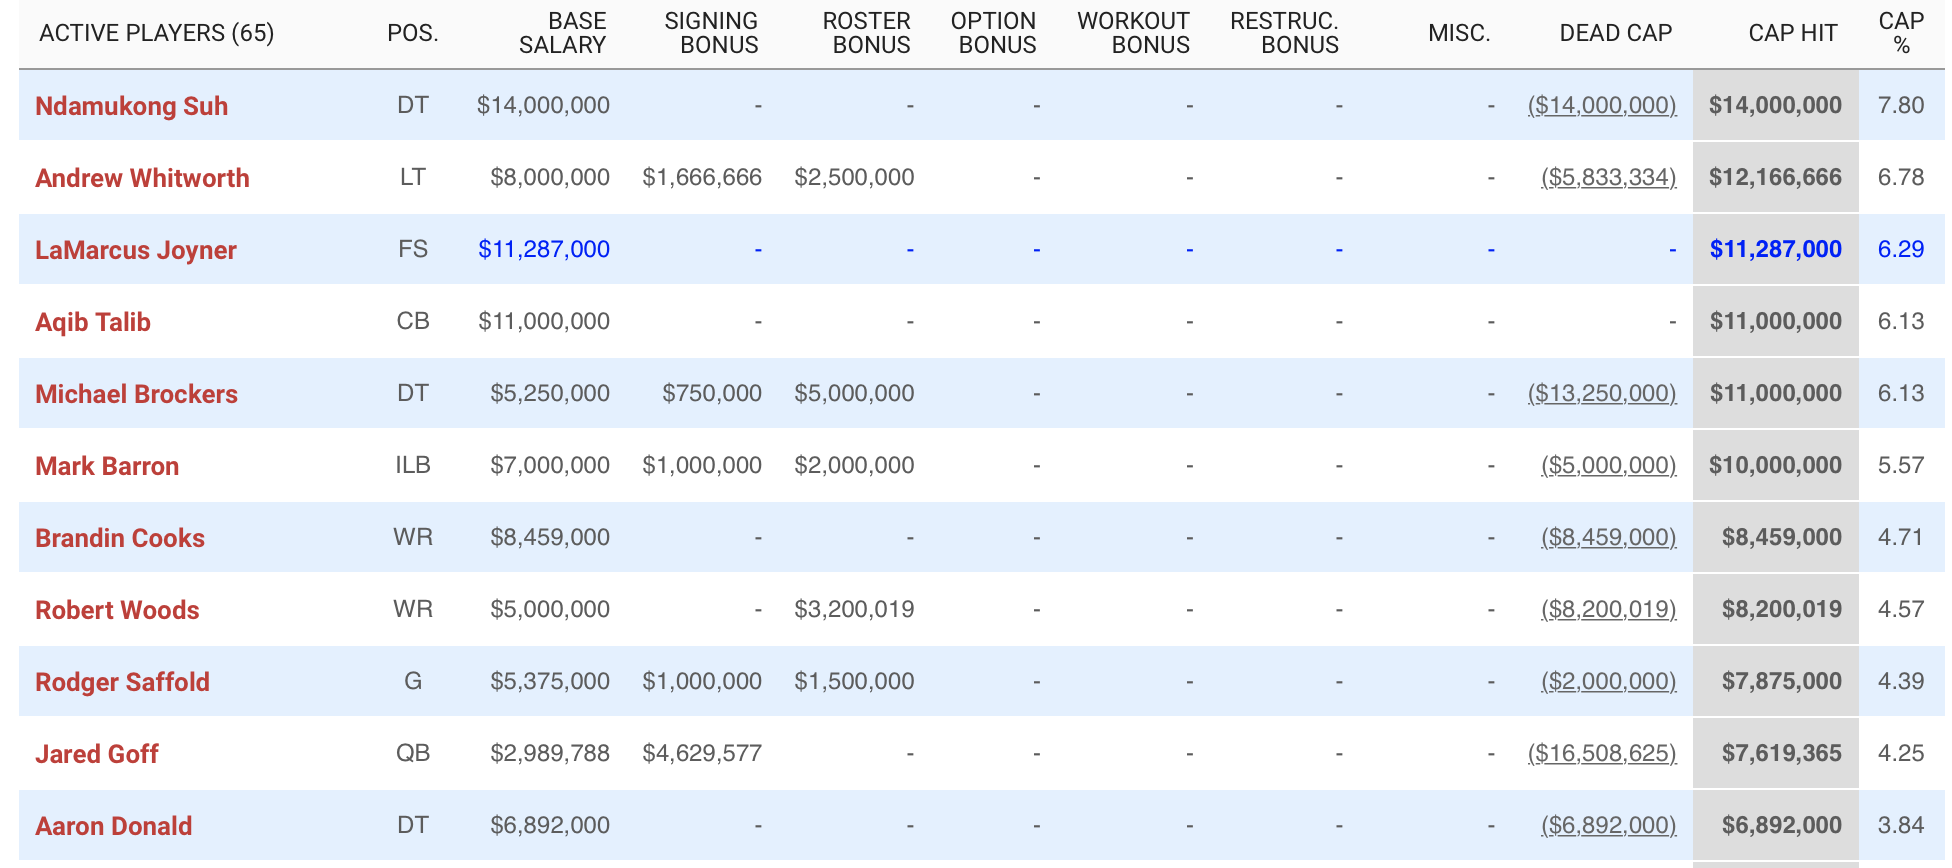Viewport: 1952px width, 868px height.
Task: Sort by Signing Bonus column header
Action: (712, 33)
